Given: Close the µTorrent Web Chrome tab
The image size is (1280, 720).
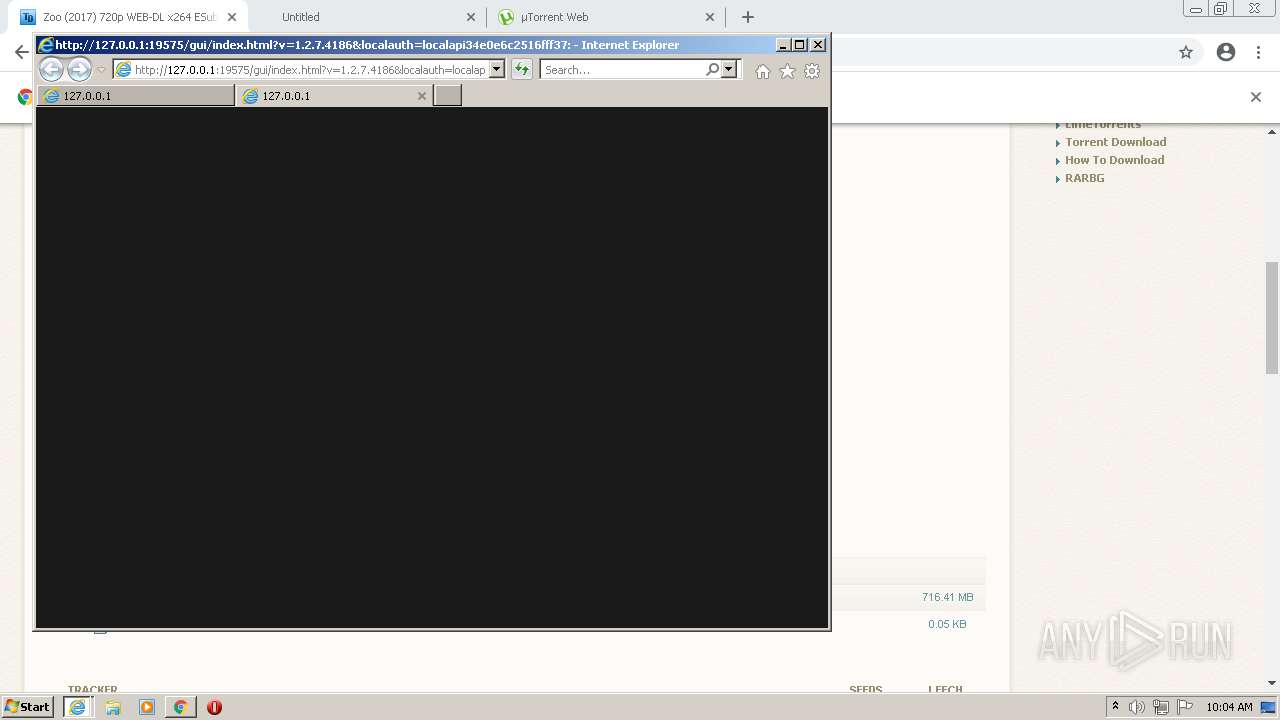Looking at the screenshot, I should 710,17.
